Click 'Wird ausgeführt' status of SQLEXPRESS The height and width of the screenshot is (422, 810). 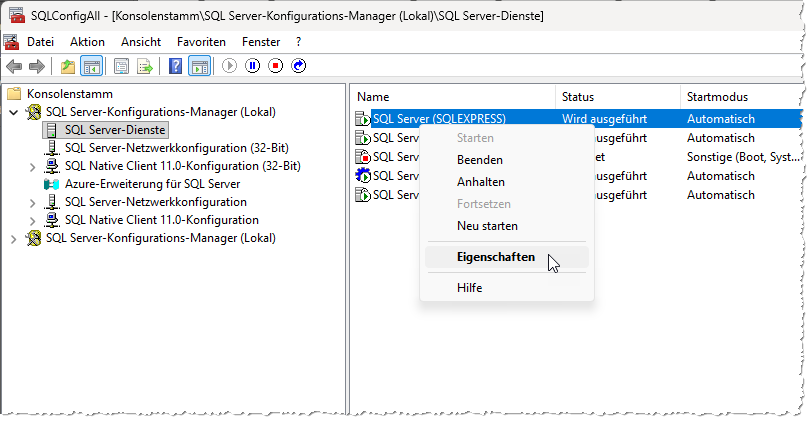[x=604, y=119]
